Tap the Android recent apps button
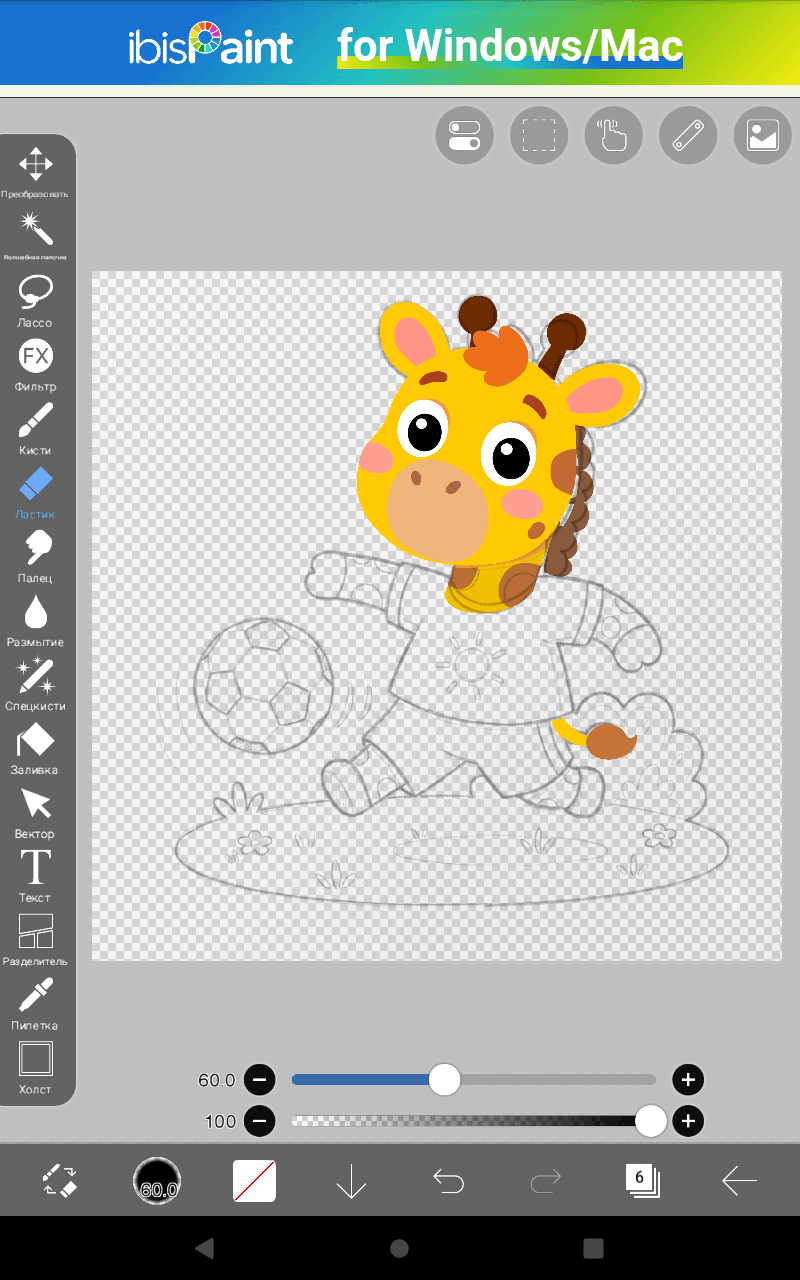800x1280 pixels. point(593,1247)
